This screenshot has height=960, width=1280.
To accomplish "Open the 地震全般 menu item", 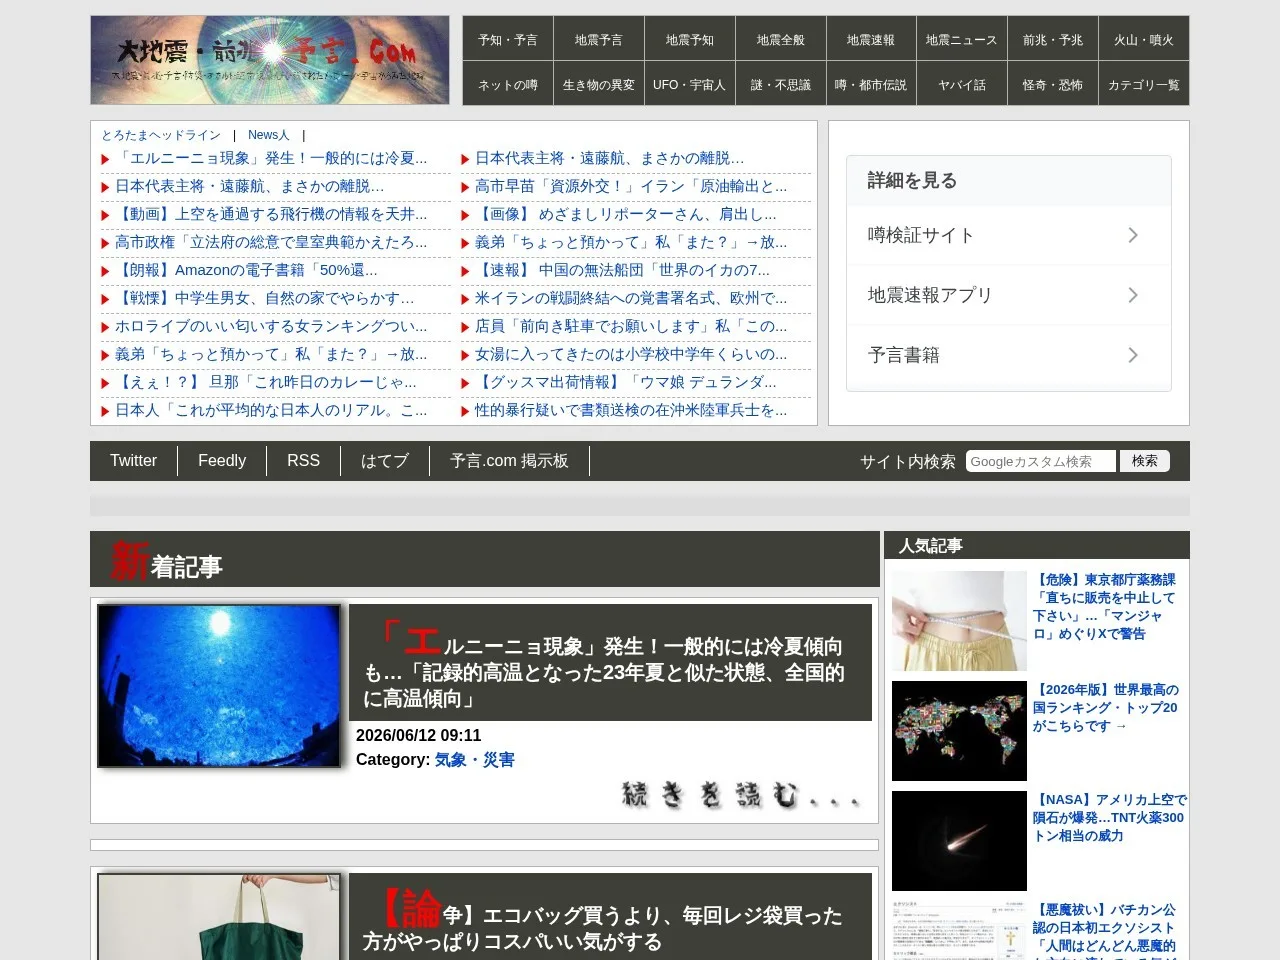I will click(781, 40).
